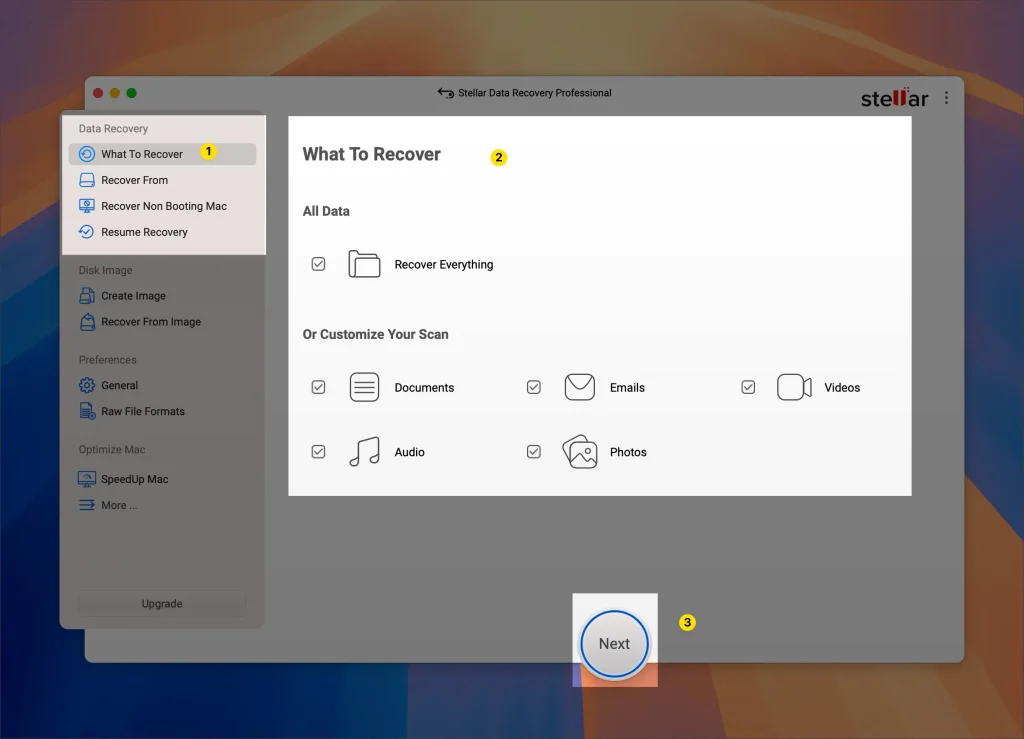Open the three-dot menu

946,97
